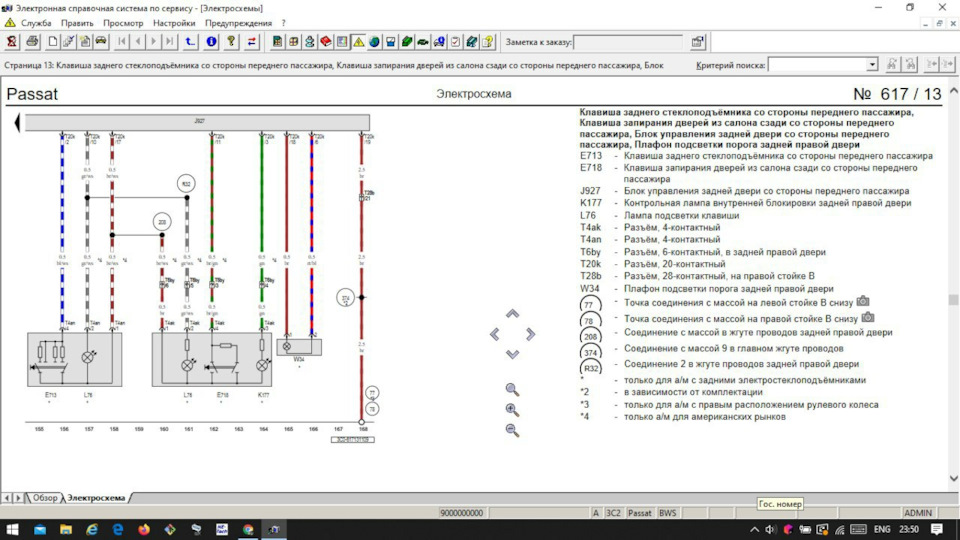This screenshot has height=540, width=960.
Task: Pan diagram down with the down arrow
Action: (x=512, y=354)
